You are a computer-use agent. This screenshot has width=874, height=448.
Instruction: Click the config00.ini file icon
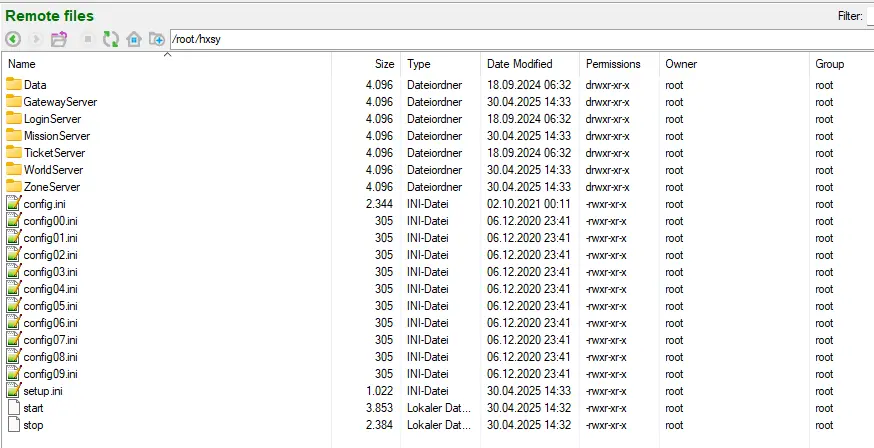[x=14, y=221]
